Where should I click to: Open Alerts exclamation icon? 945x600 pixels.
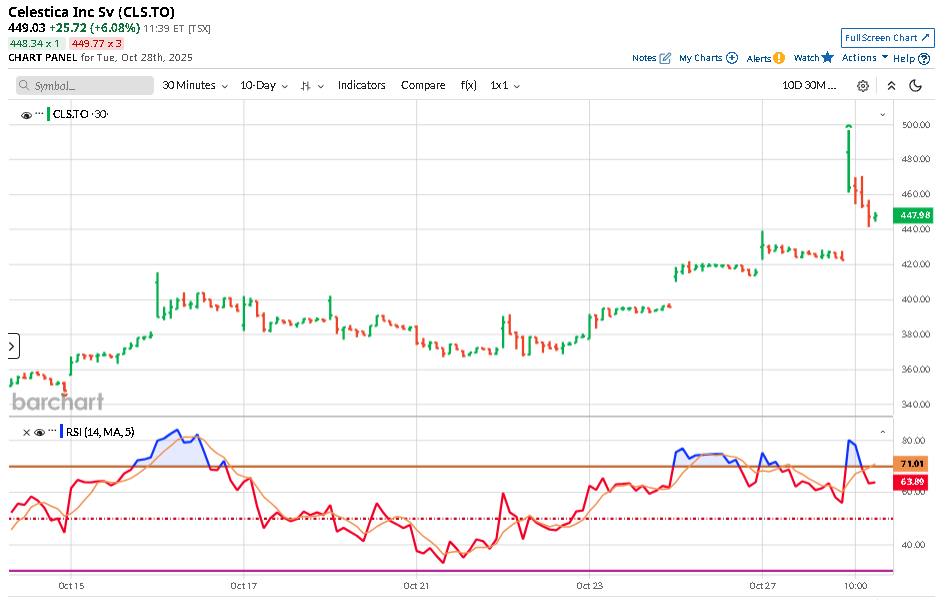click(779, 58)
